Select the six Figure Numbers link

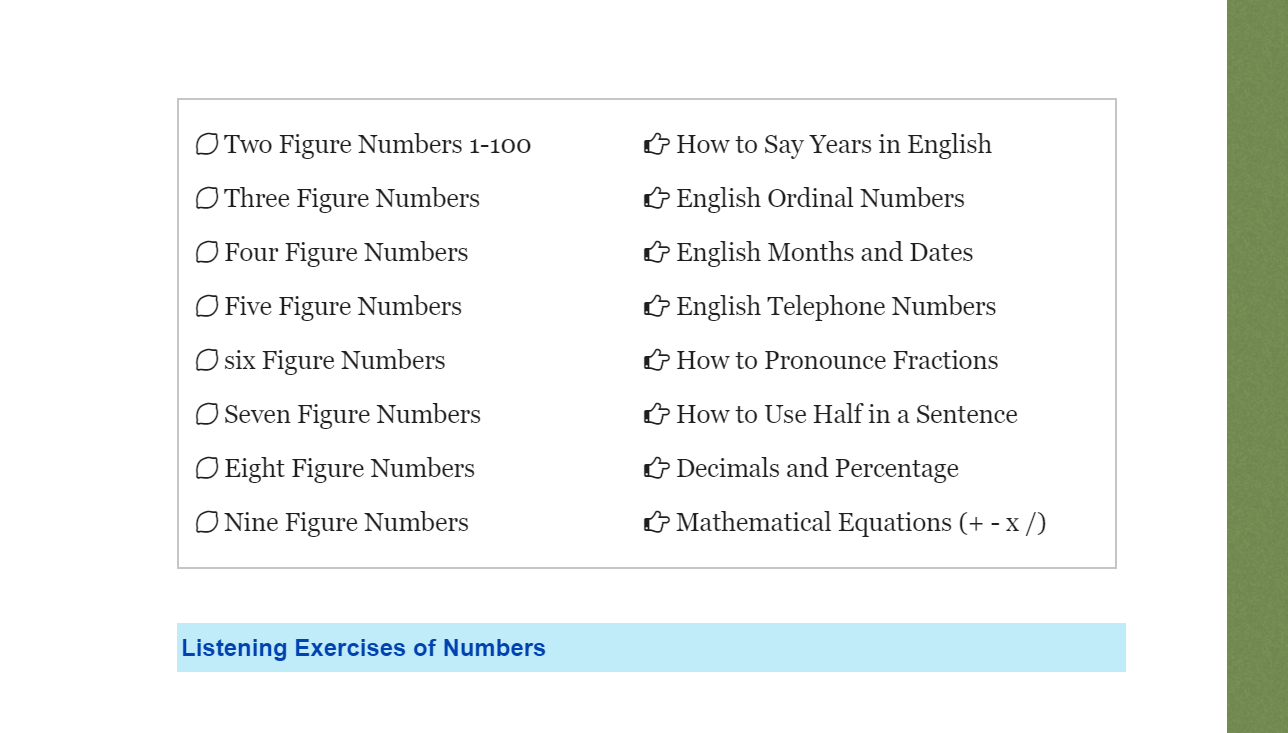point(335,361)
